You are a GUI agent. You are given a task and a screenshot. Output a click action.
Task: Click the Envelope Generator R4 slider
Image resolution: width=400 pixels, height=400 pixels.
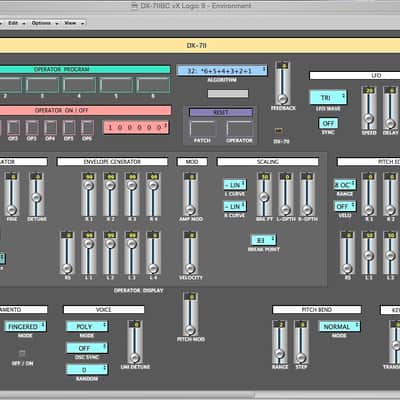tap(153, 194)
